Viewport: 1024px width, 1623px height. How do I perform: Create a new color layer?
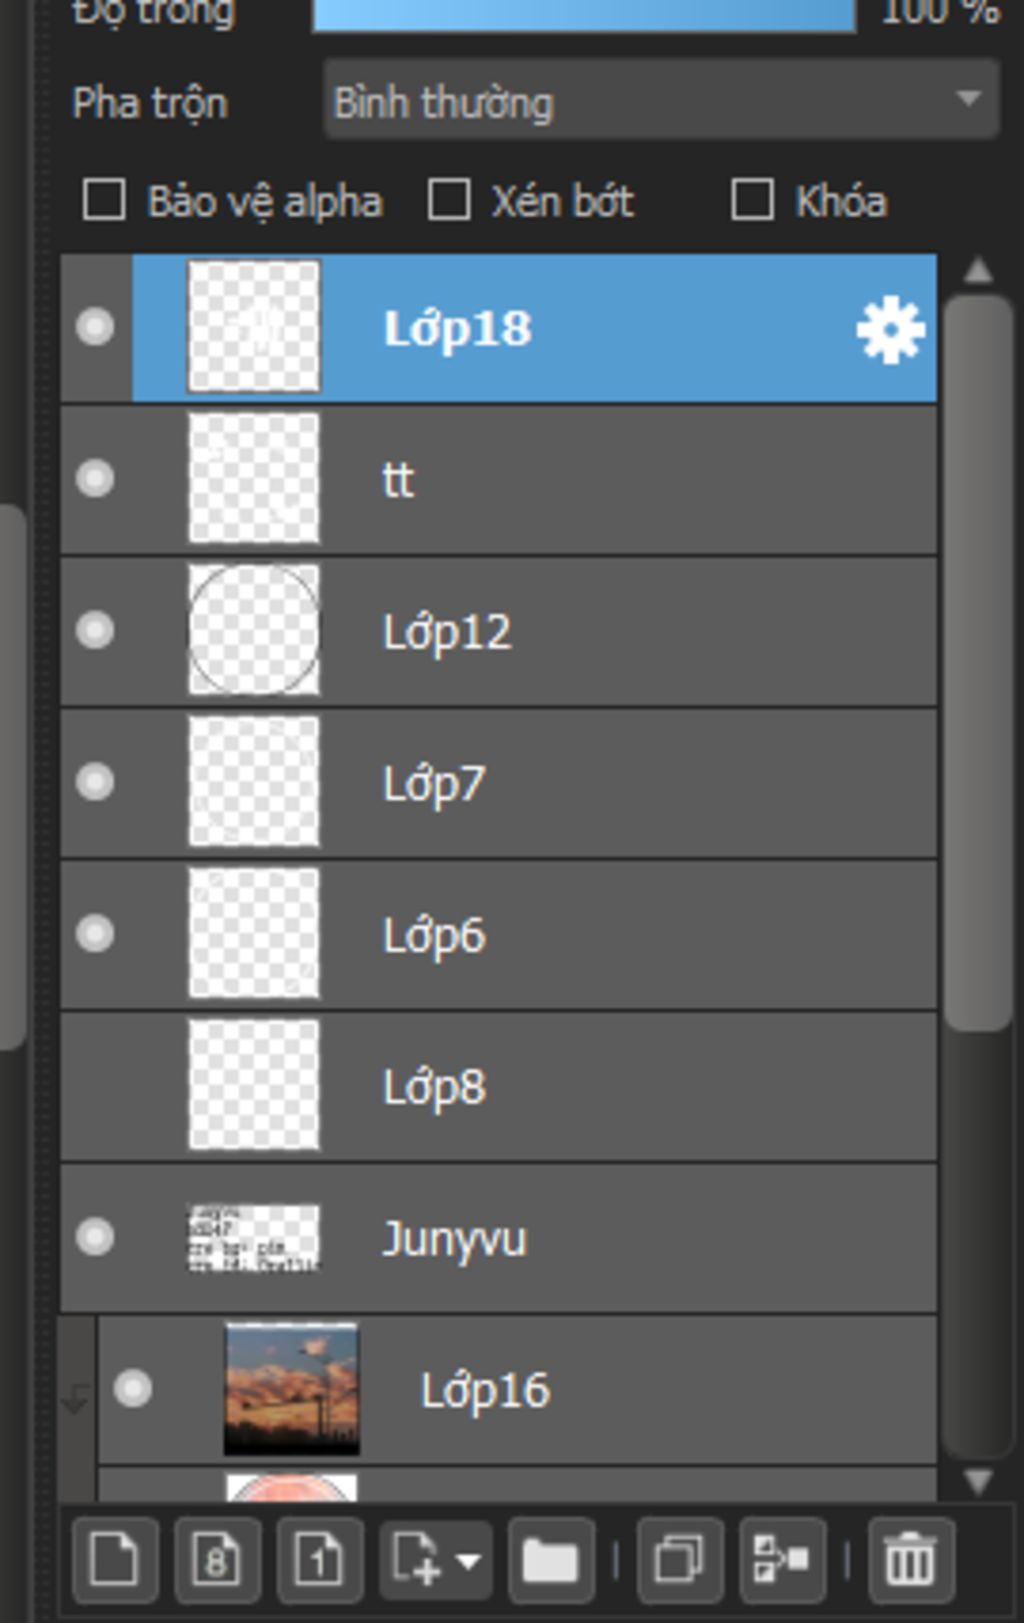[115, 1559]
